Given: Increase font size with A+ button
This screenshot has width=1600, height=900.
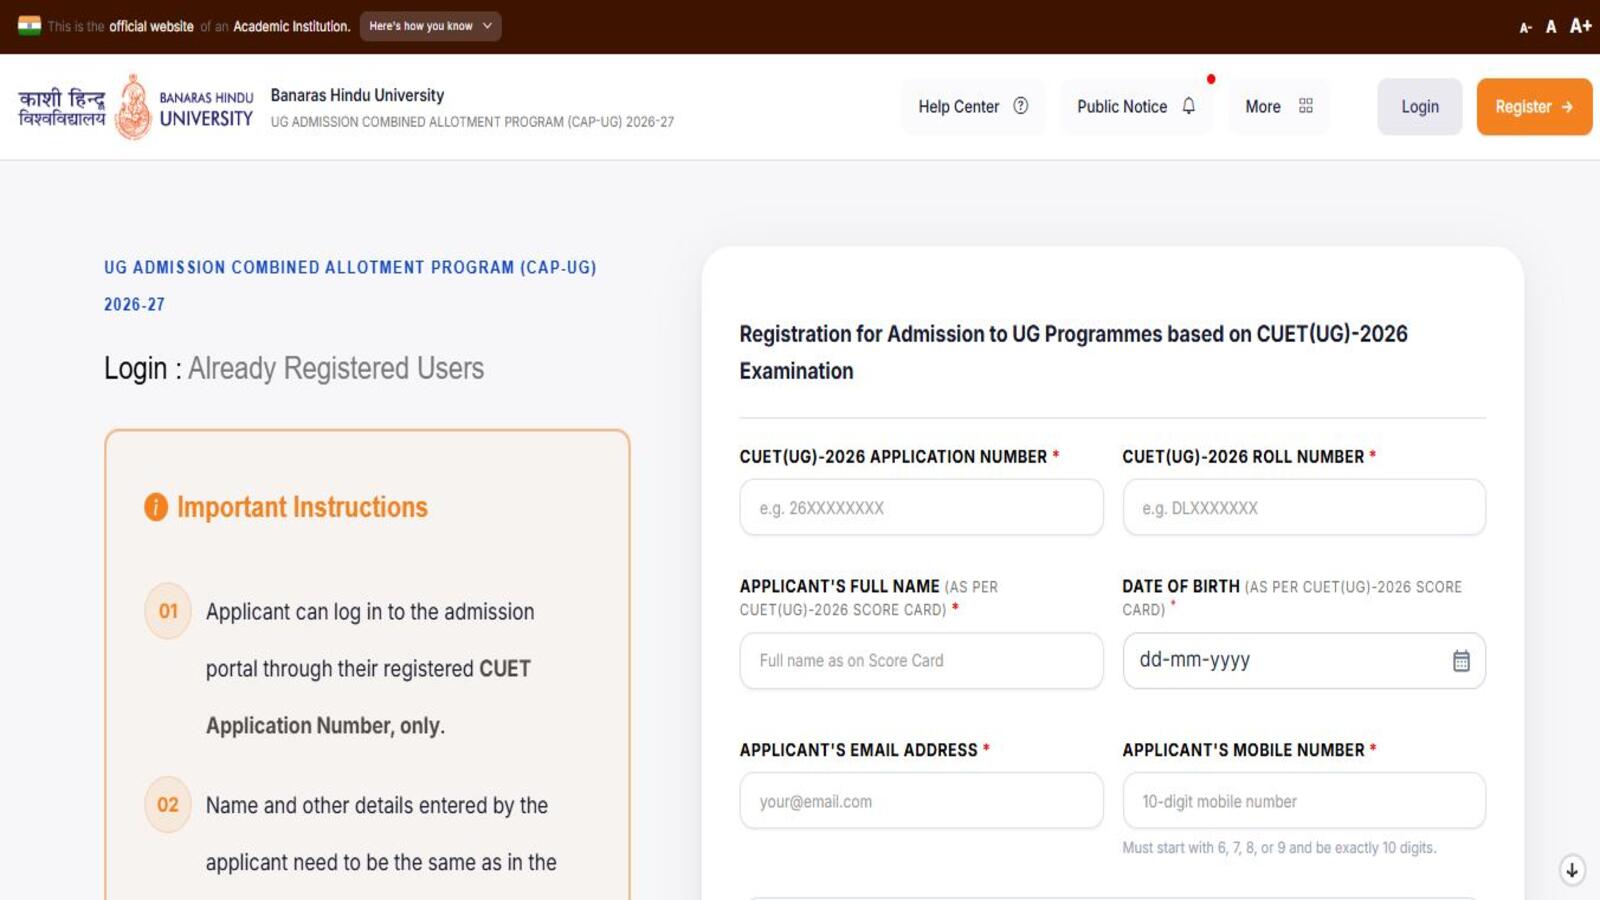Looking at the screenshot, I should [1580, 26].
